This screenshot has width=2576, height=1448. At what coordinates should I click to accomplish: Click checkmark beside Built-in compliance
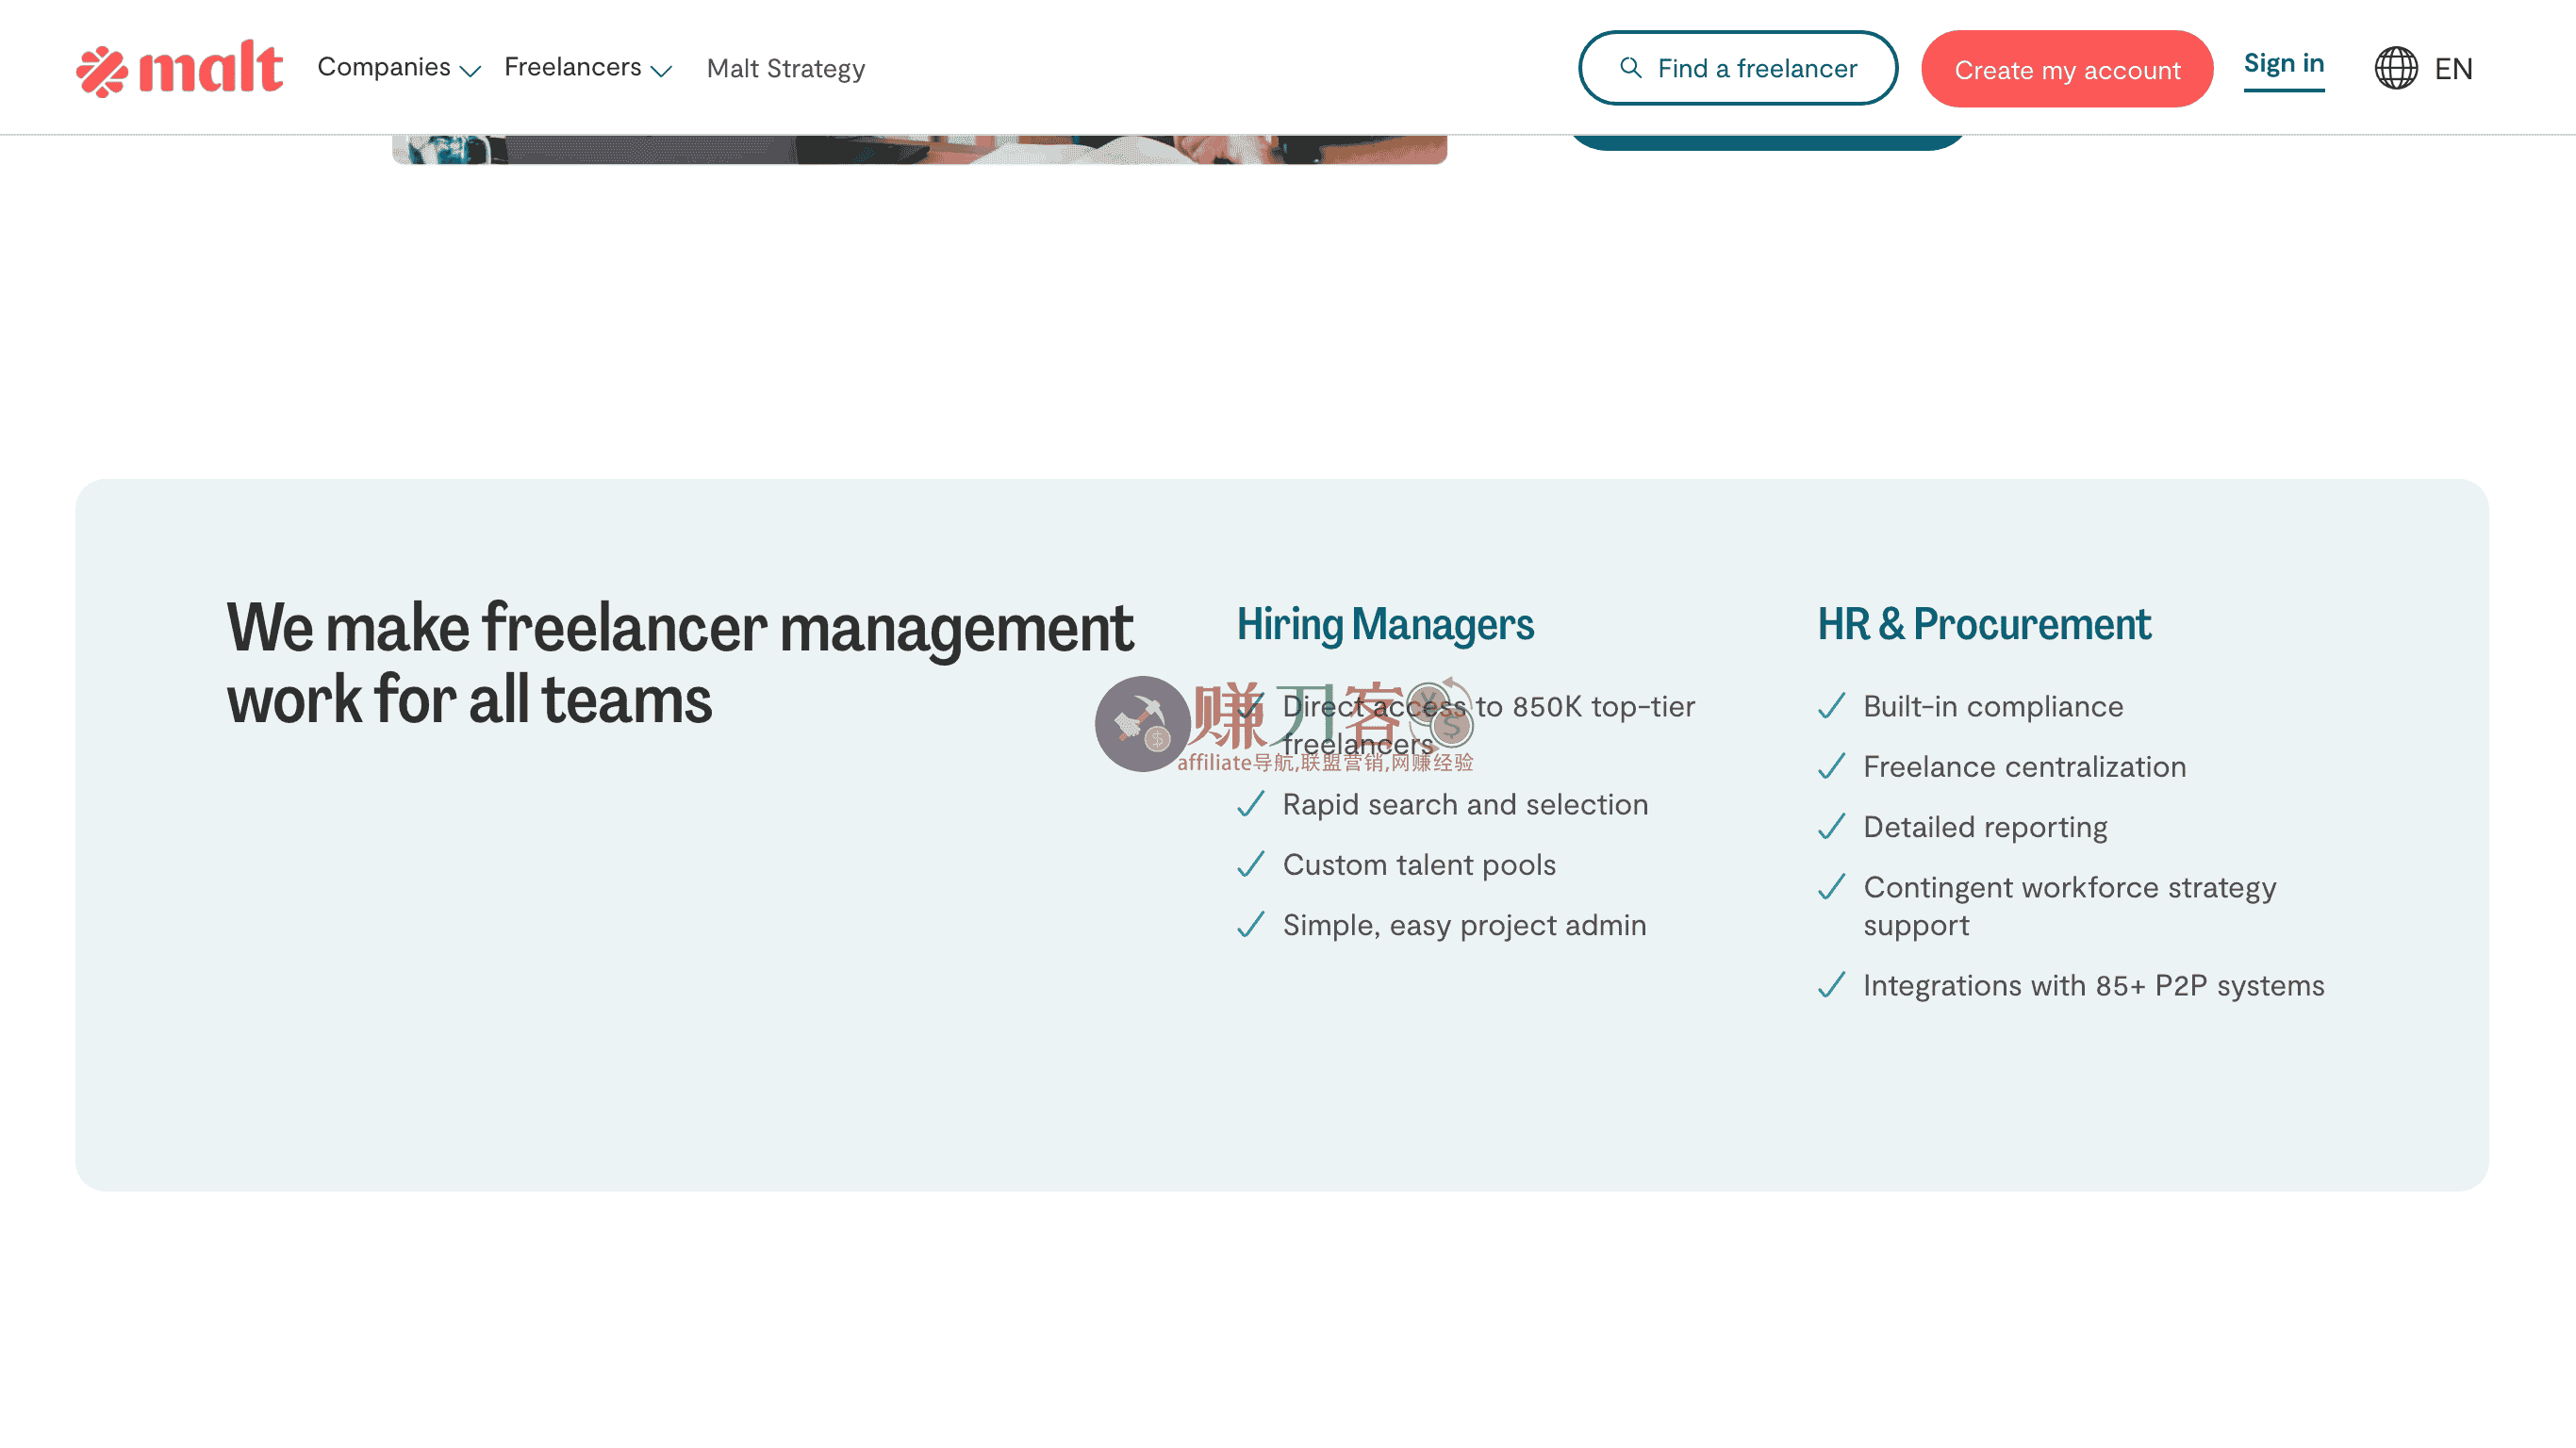[1831, 707]
